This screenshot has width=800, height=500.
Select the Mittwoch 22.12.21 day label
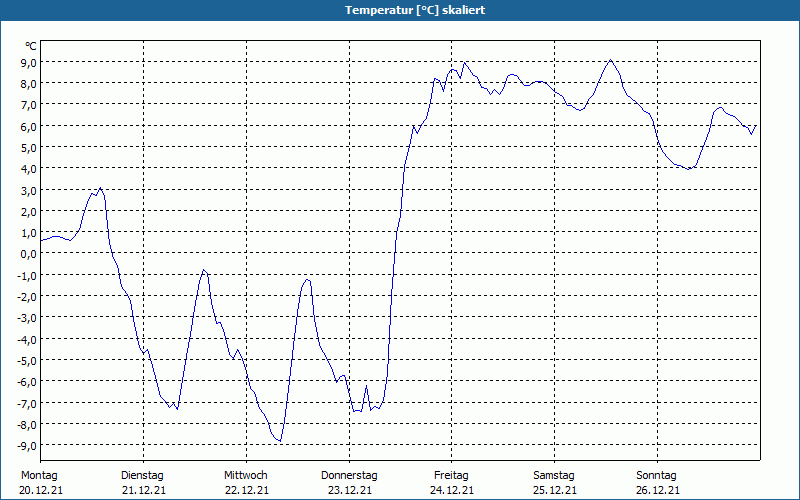246,483
